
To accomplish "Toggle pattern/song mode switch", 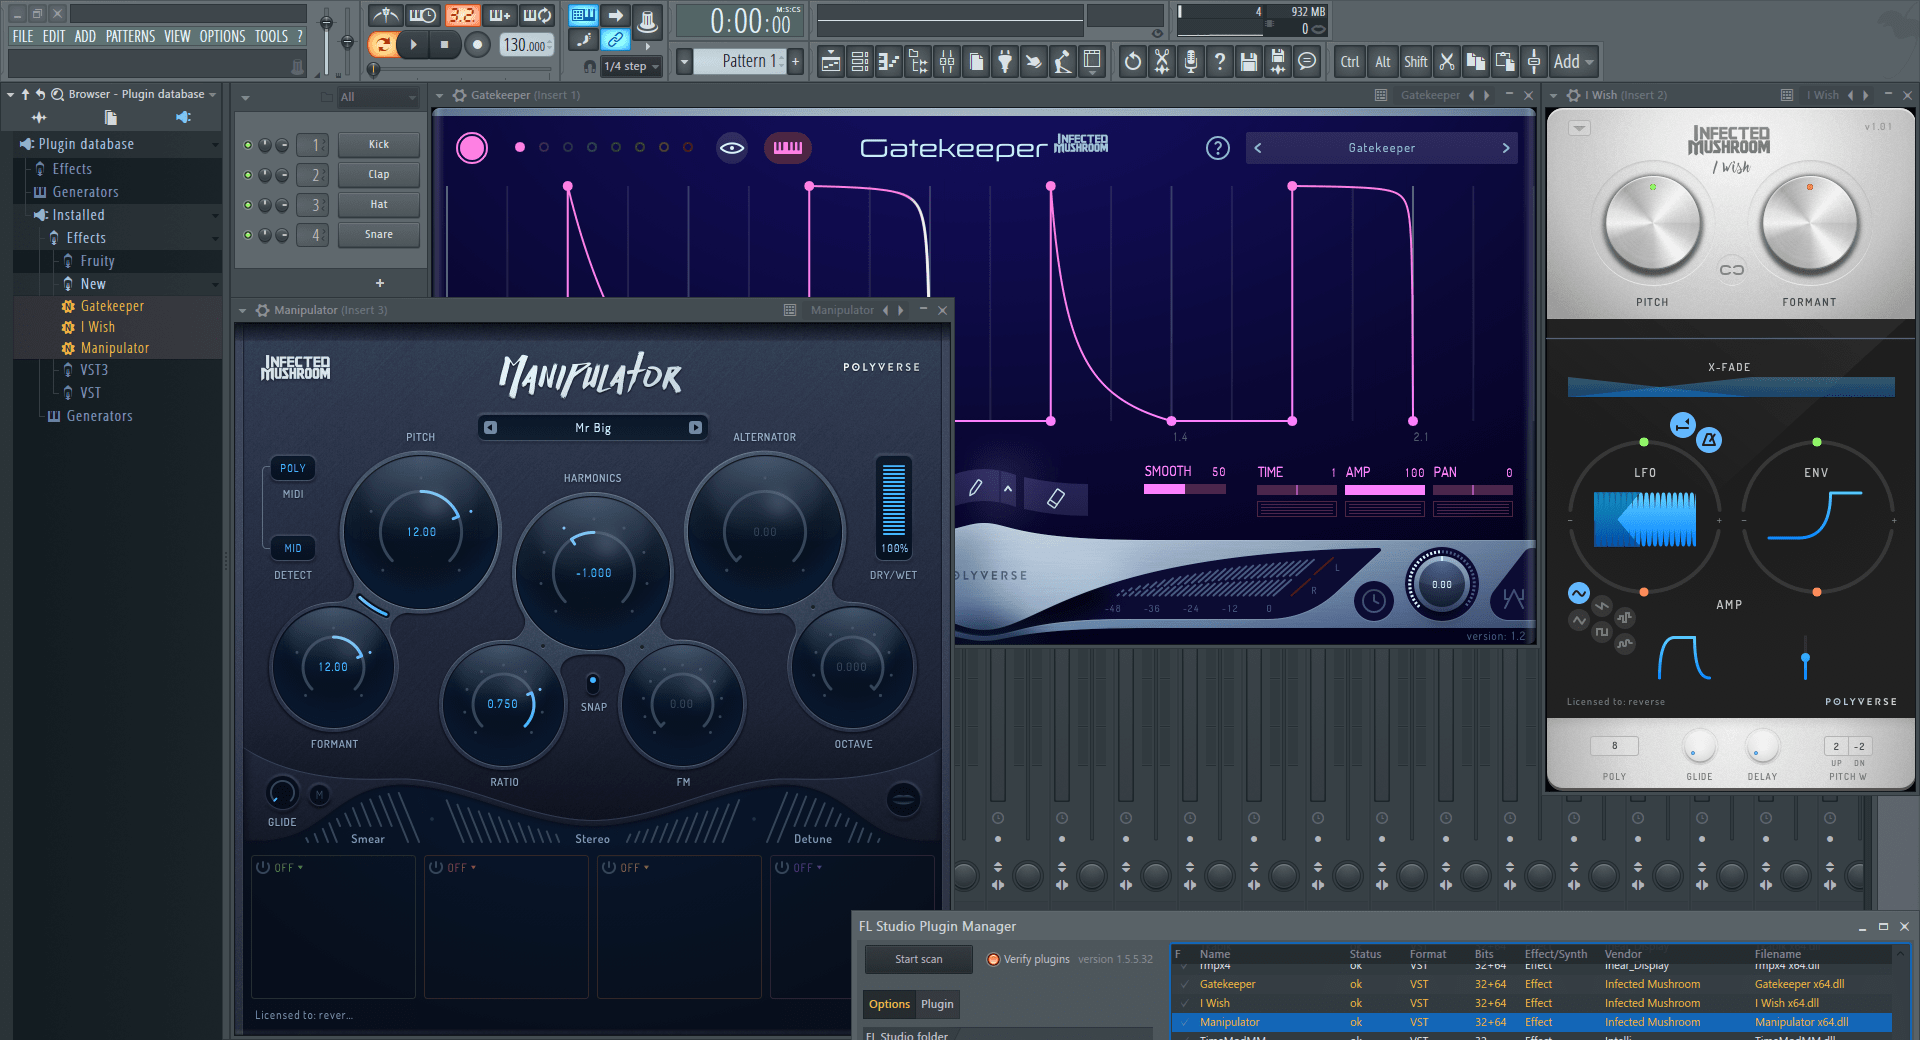I will pyautogui.click(x=381, y=44).
